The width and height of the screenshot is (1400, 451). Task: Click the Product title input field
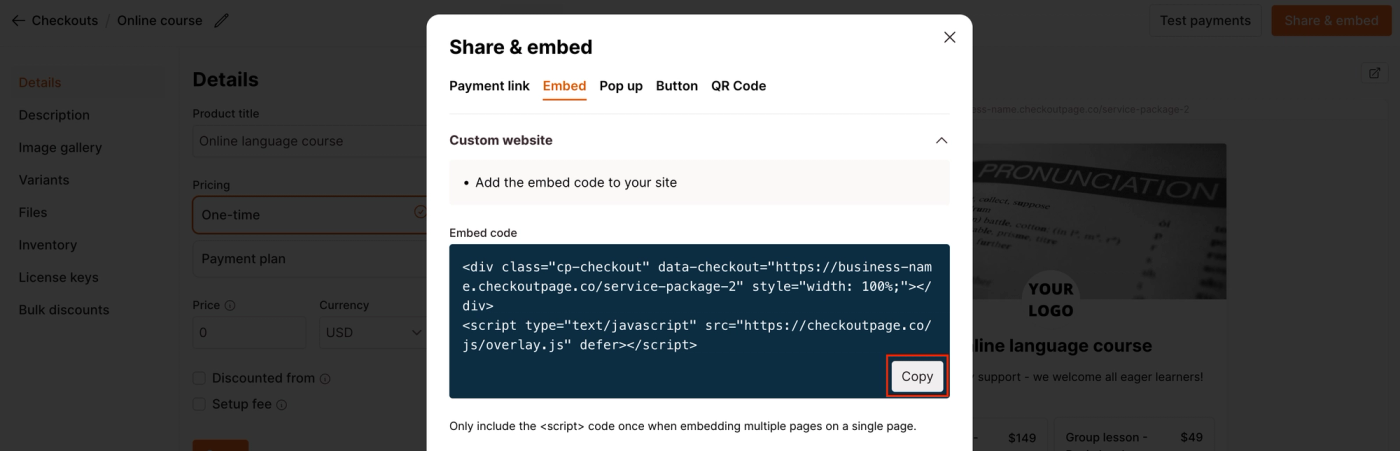[312, 141]
